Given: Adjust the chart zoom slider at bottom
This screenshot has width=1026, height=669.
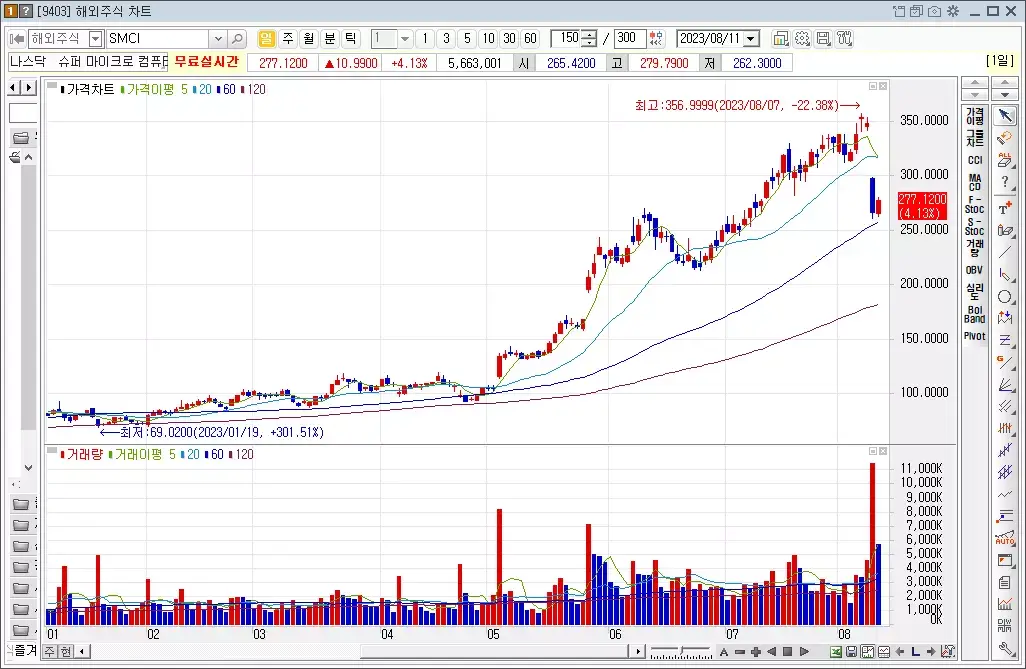Looking at the screenshot, I should [681, 651].
